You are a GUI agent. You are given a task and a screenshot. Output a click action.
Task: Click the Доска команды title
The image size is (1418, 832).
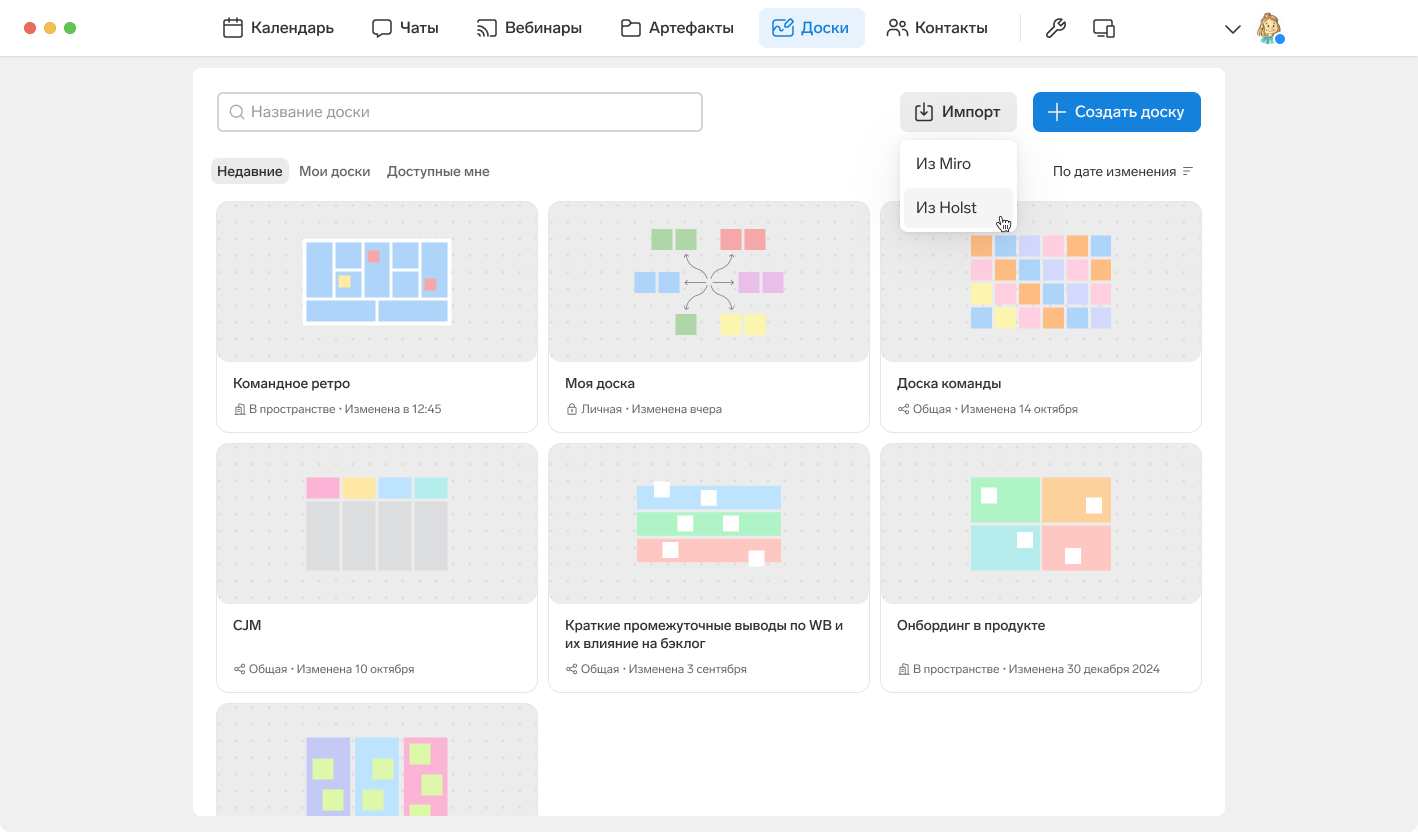pos(949,383)
